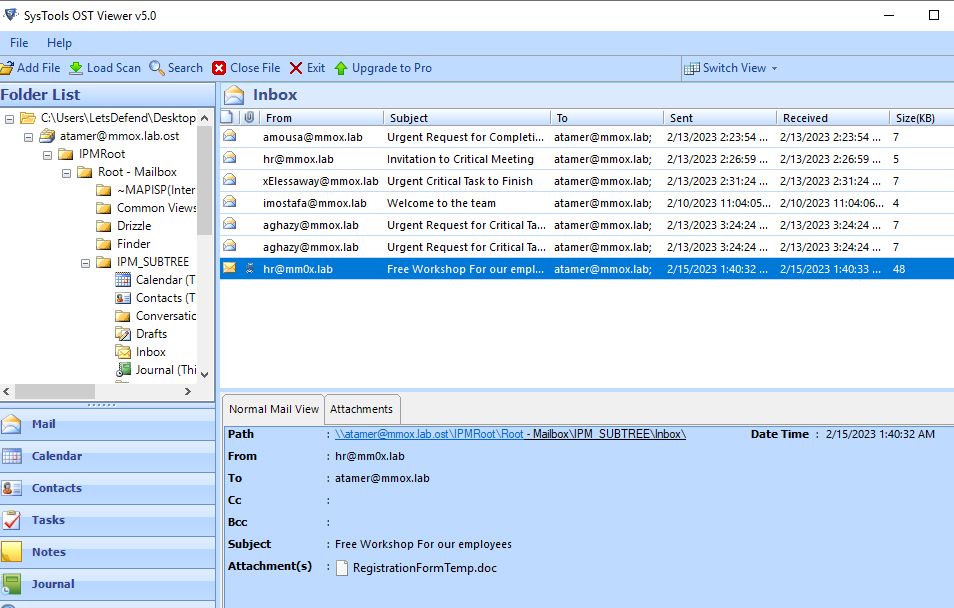This screenshot has height=608, width=954.
Task: Collapse the IPM_SUBTREE folder node
Action: [86, 262]
